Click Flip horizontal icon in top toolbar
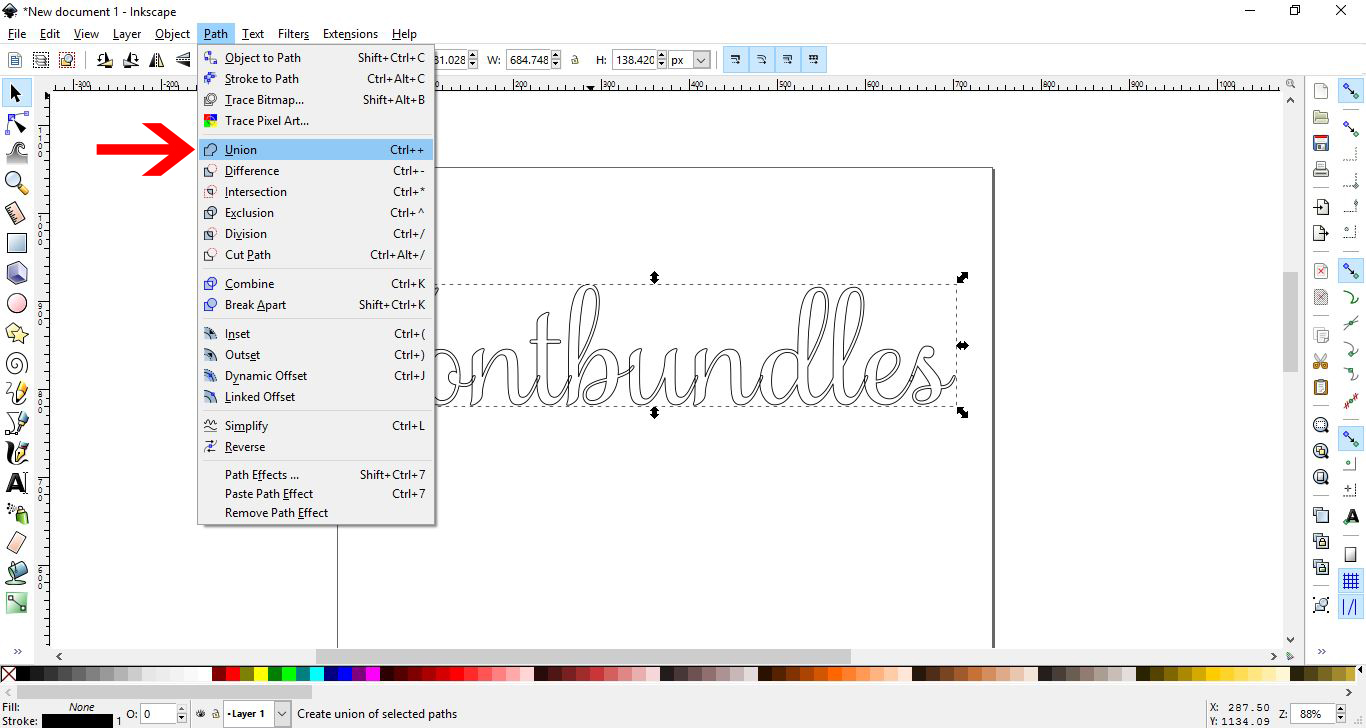 [156, 60]
